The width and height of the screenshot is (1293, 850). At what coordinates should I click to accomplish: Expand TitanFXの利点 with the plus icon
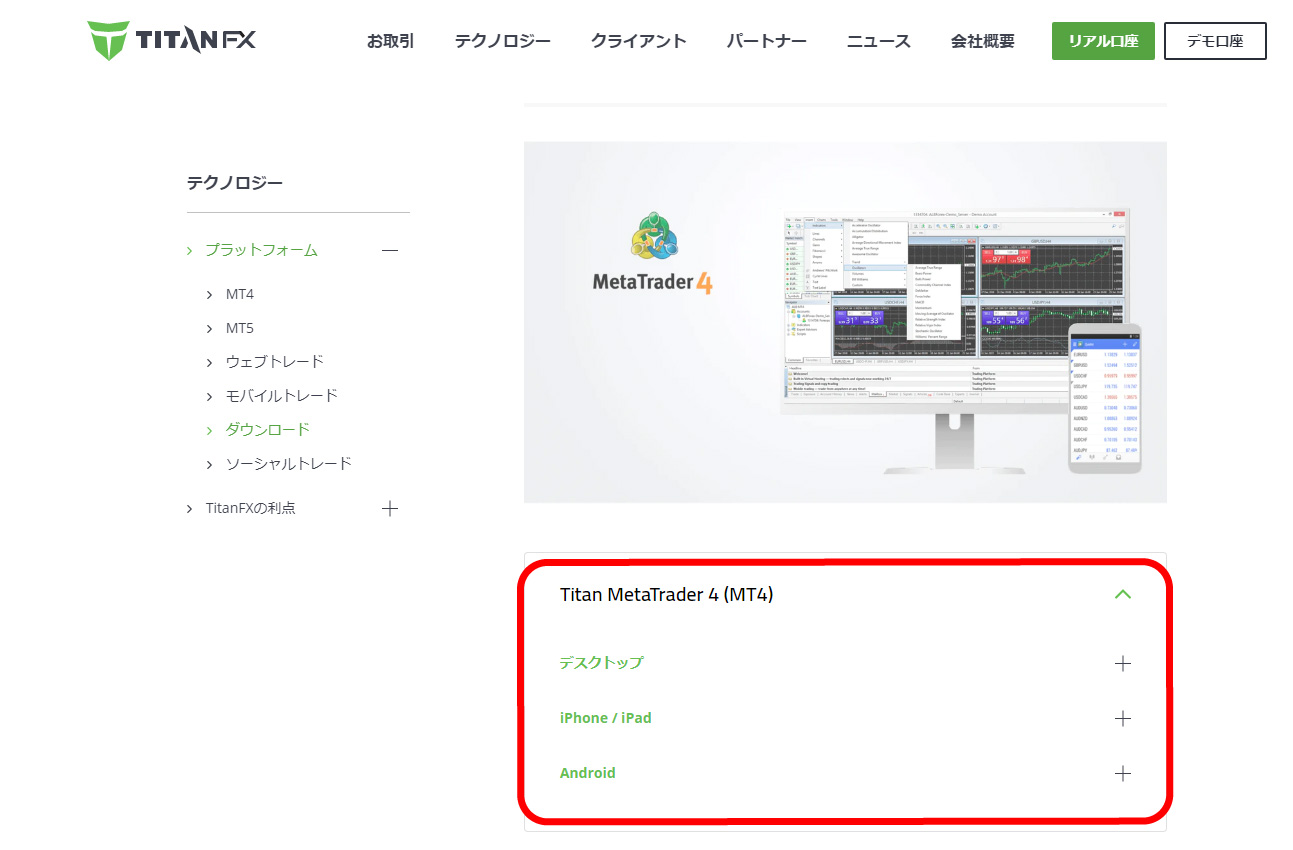(x=390, y=508)
